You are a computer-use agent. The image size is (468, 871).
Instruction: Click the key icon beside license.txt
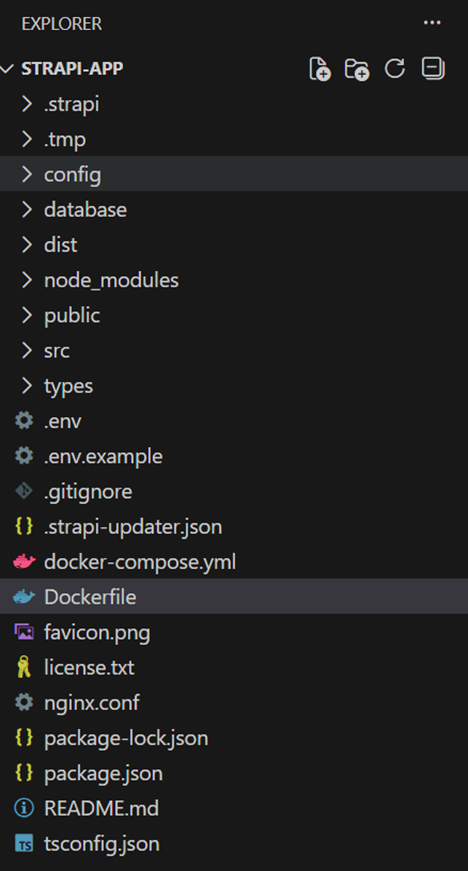point(23,667)
